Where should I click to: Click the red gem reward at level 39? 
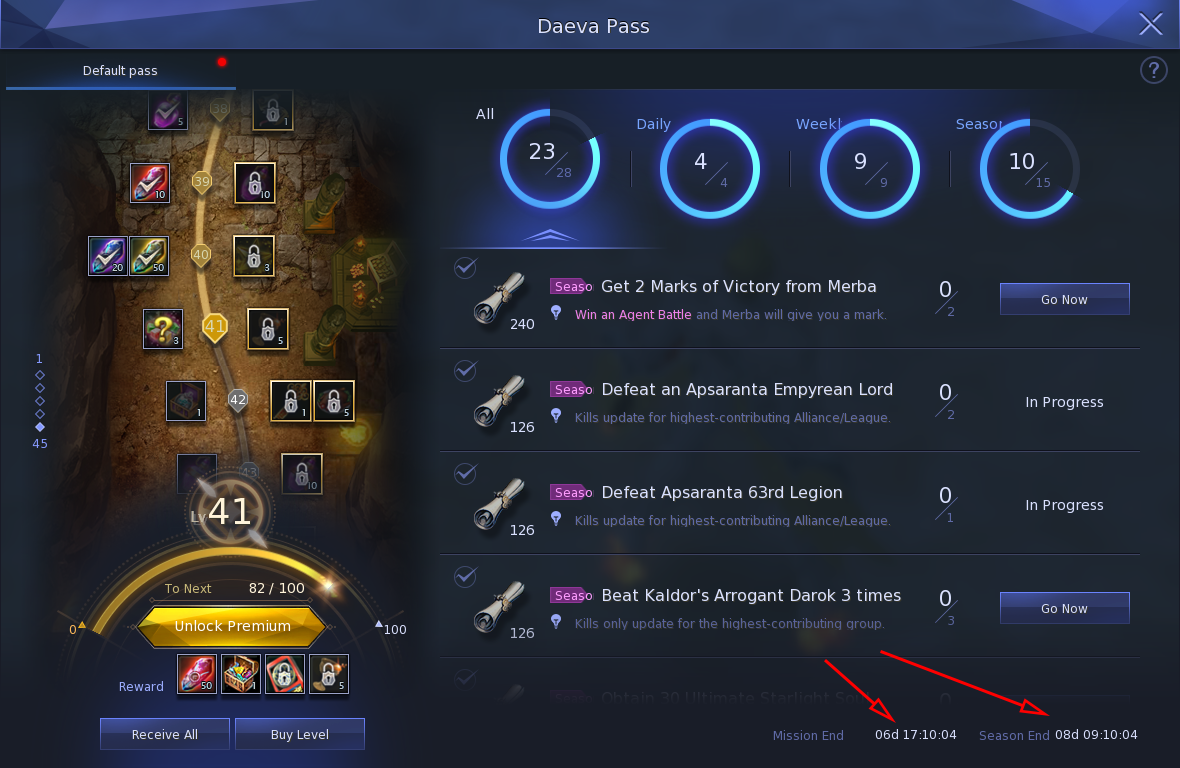tap(150, 183)
